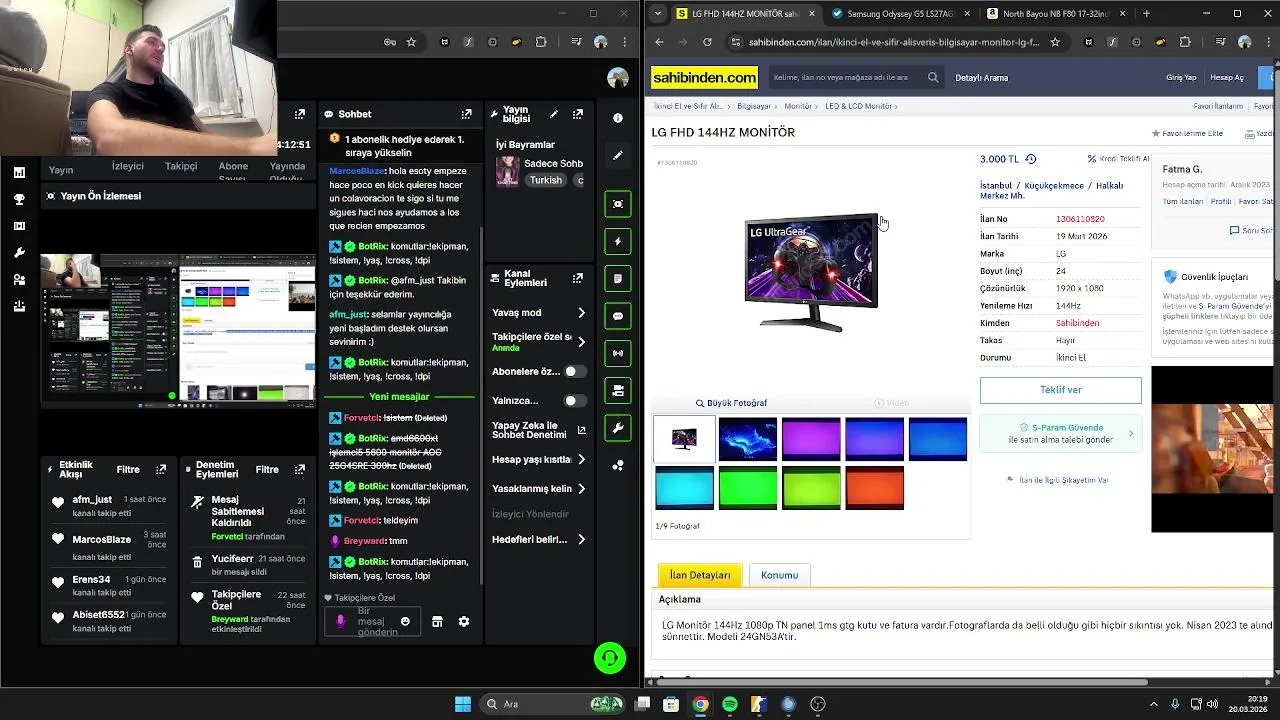Pop out the Etkinlik Akışı panel
The image size is (1280, 720).
click(x=161, y=469)
